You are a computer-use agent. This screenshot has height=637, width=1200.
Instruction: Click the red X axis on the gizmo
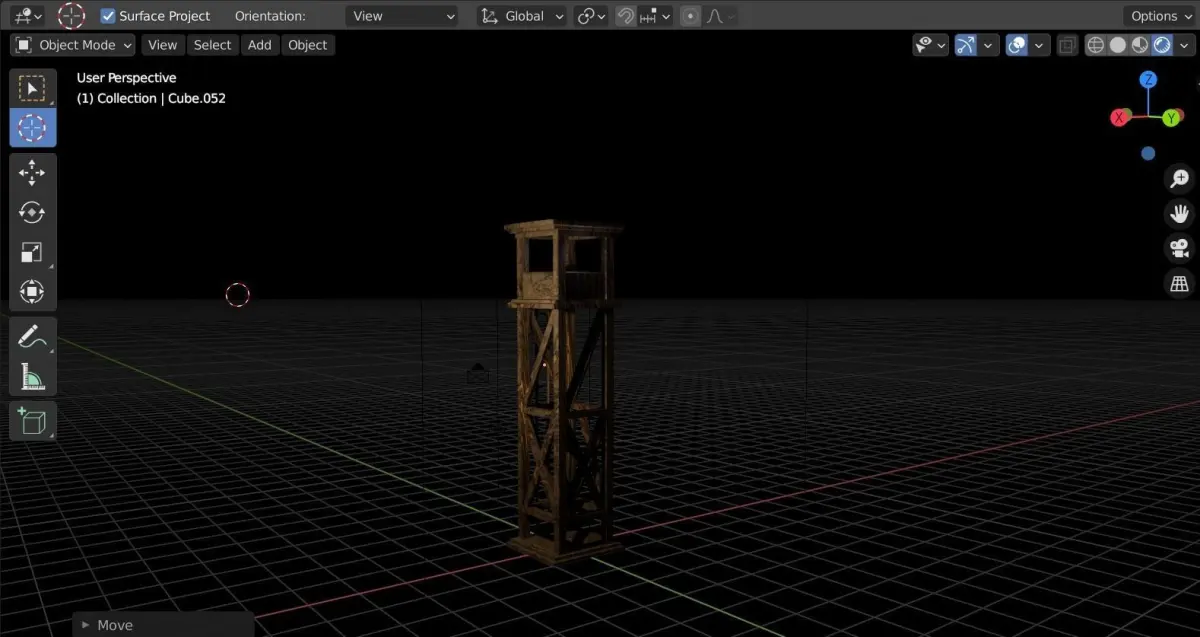coord(1119,118)
